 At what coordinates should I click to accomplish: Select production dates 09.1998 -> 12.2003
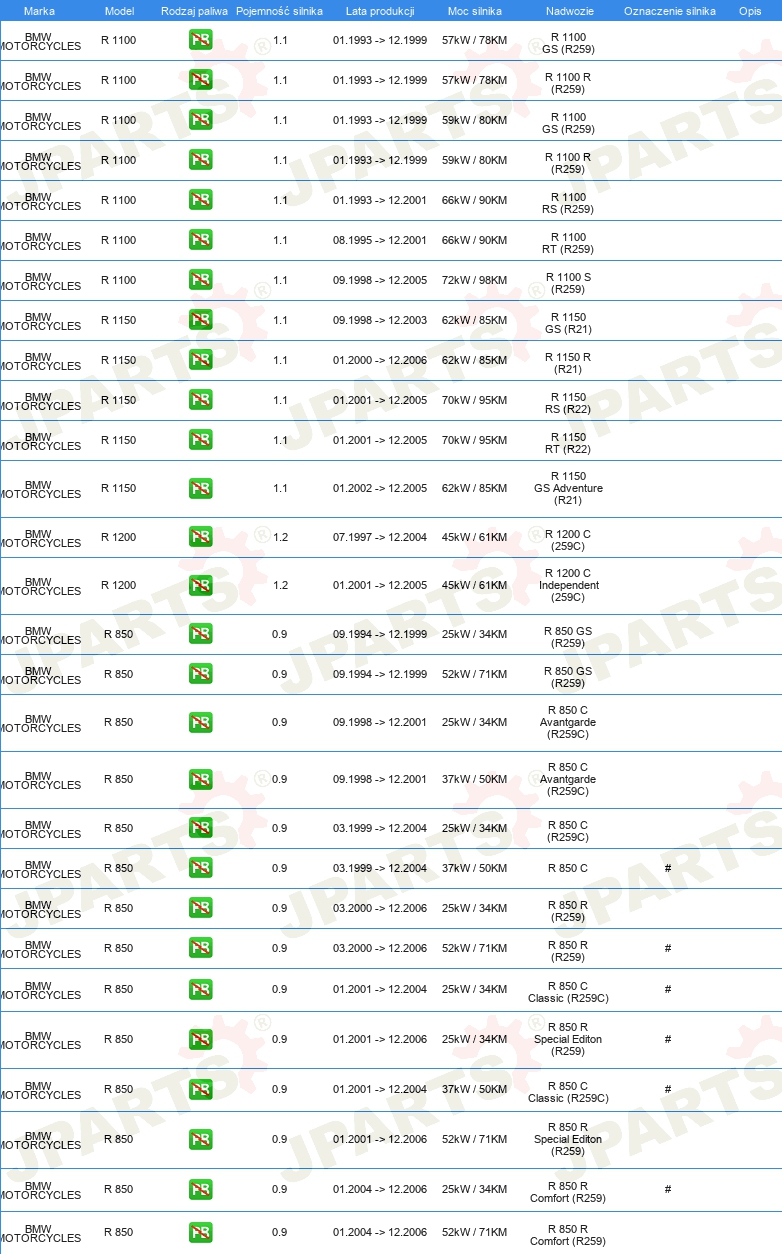(x=380, y=320)
